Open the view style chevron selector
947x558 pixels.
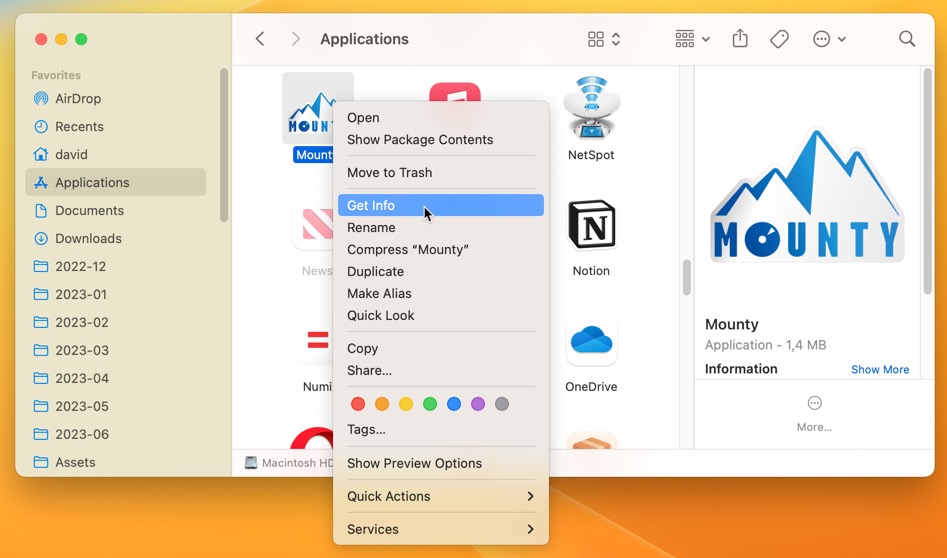[616, 39]
